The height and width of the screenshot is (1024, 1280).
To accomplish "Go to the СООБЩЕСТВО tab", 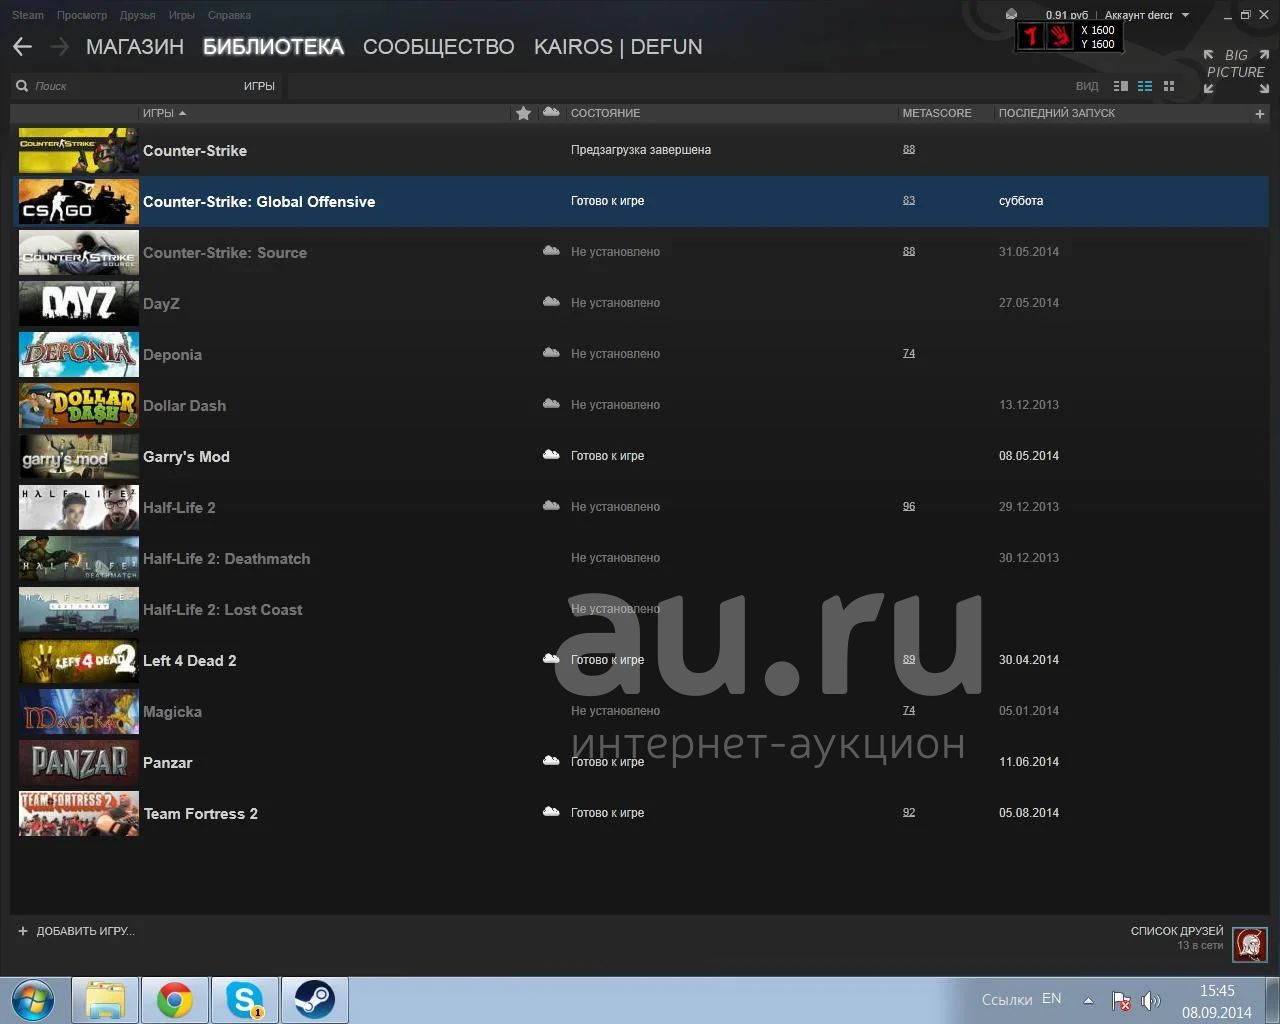I will tap(438, 47).
